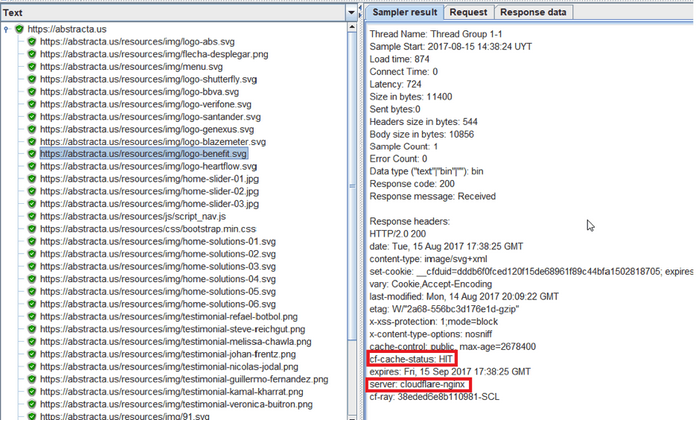696x422 pixels.
Task: Click success icon for logo-bbva.svg
Action: [x=32, y=92]
